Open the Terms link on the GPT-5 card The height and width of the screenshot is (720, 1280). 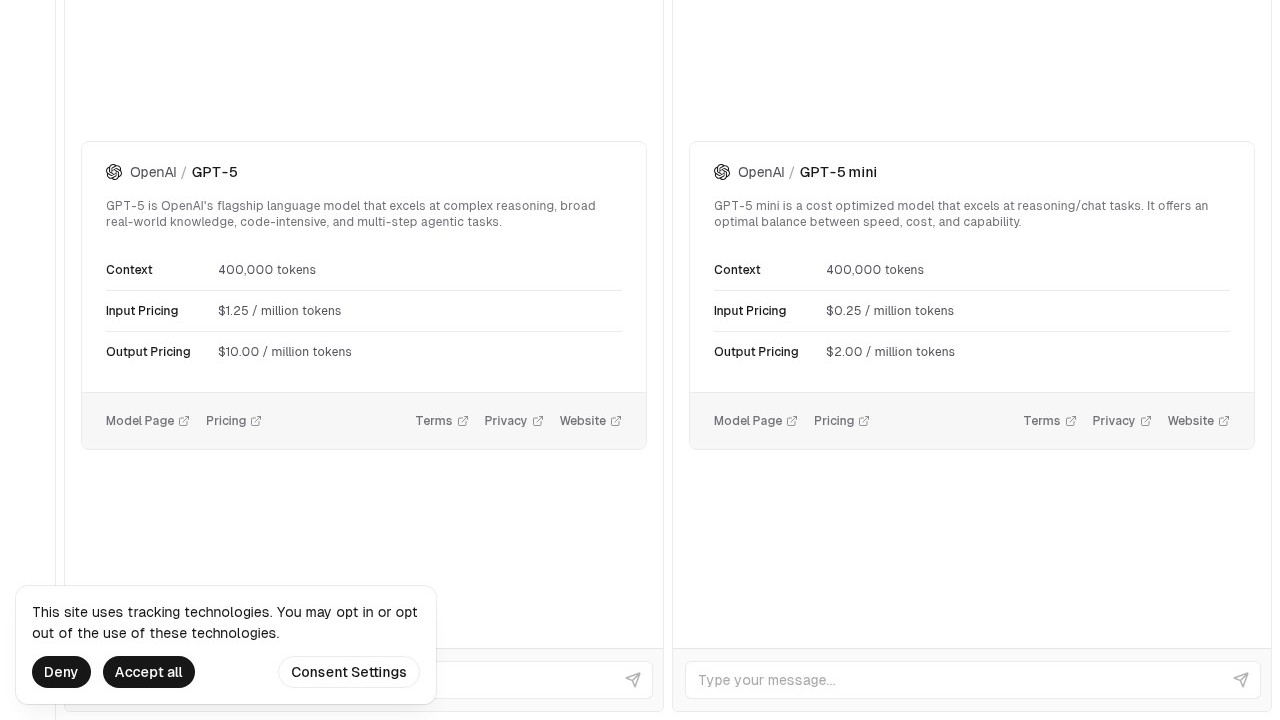(x=441, y=421)
